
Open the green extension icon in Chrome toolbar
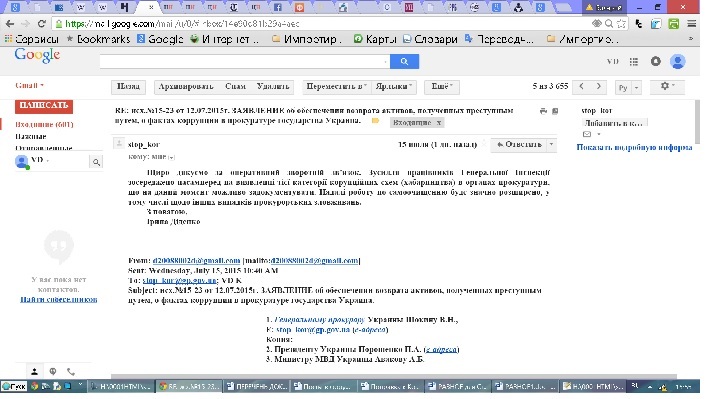[x=674, y=24]
